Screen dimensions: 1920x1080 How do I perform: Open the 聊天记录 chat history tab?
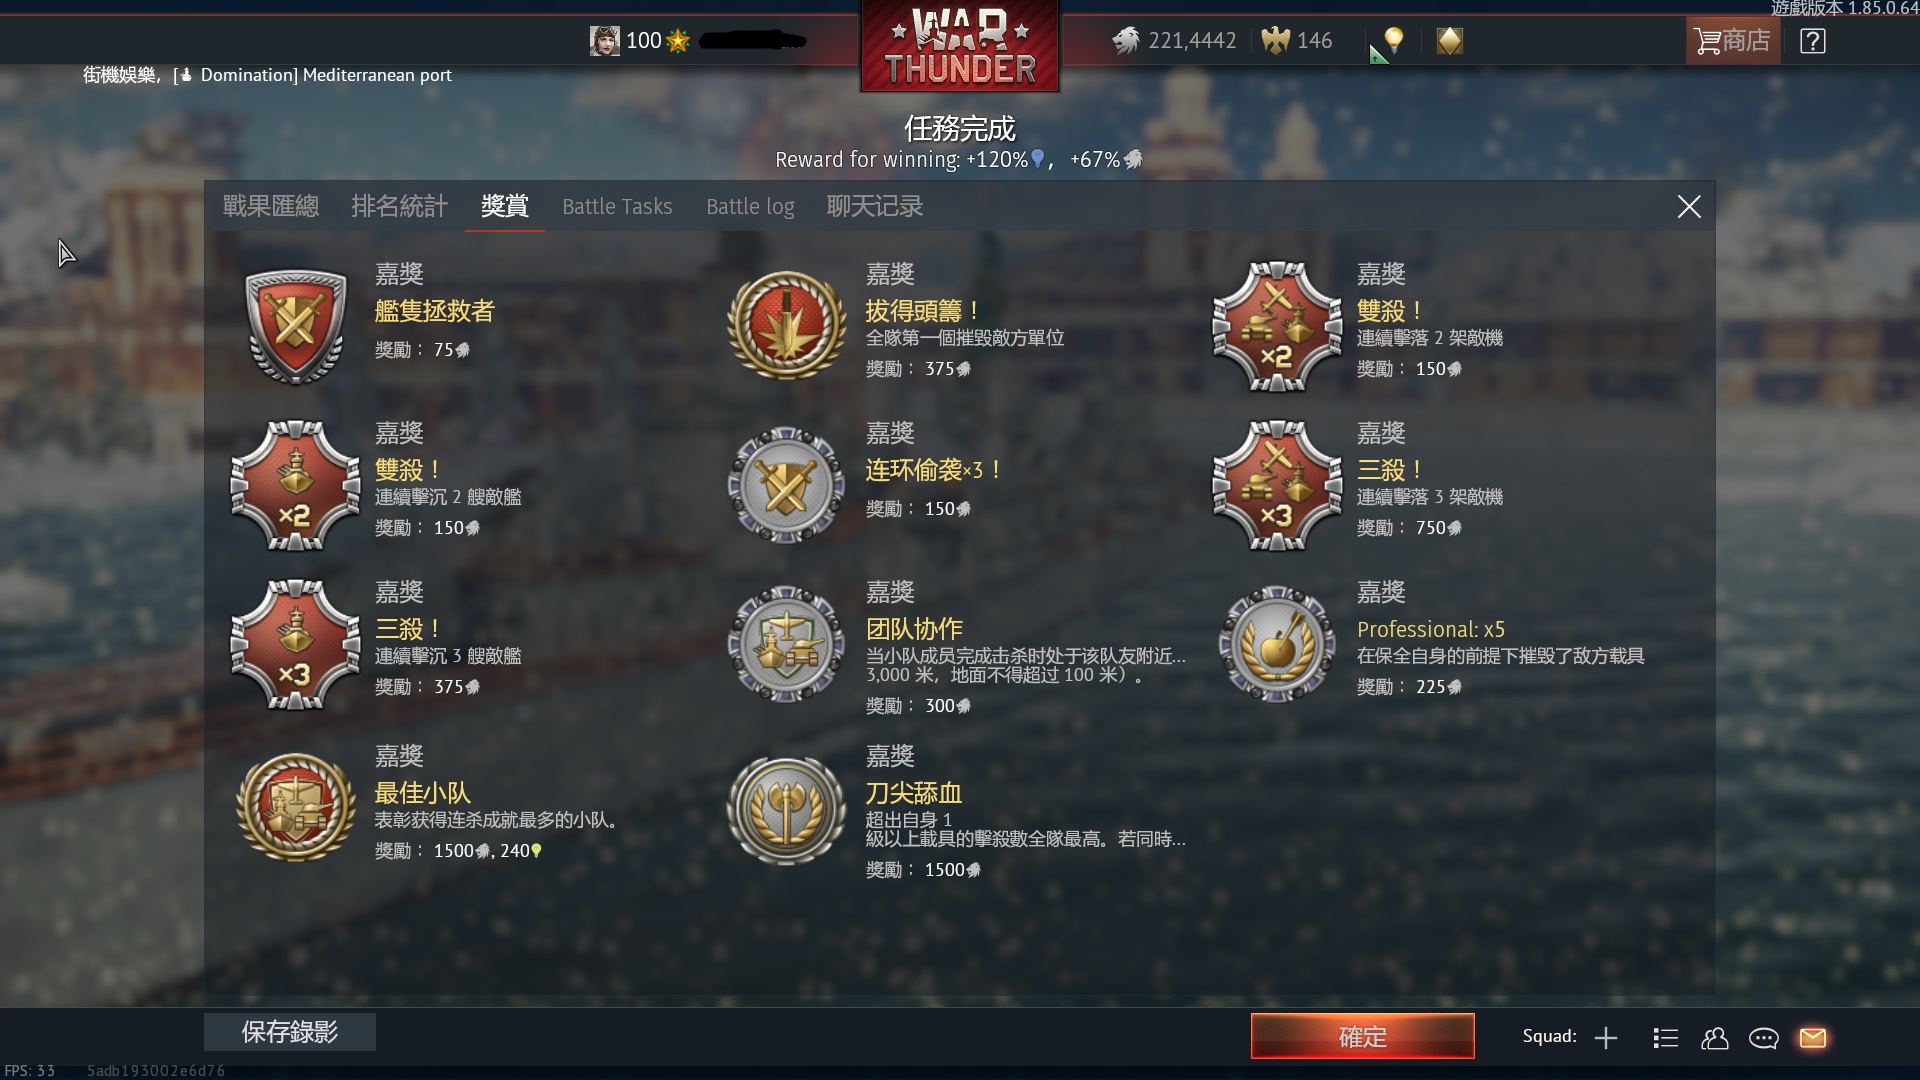(x=875, y=206)
